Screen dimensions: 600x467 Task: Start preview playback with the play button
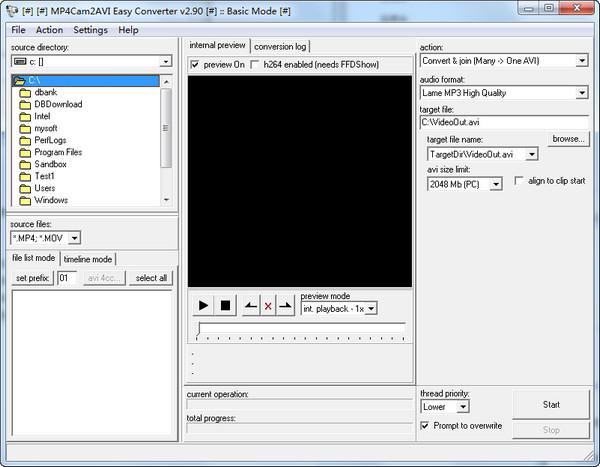pyautogui.click(x=203, y=305)
